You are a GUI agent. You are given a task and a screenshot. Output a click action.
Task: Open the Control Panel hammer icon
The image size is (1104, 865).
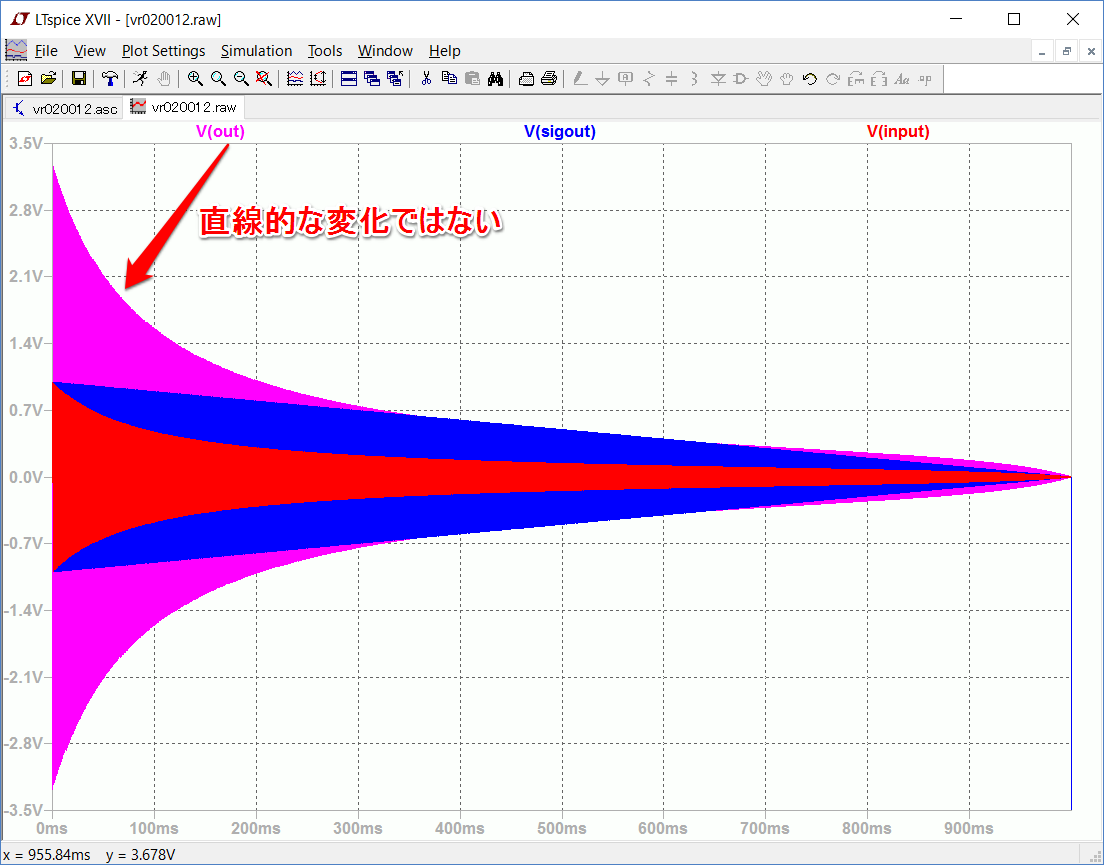tap(110, 78)
